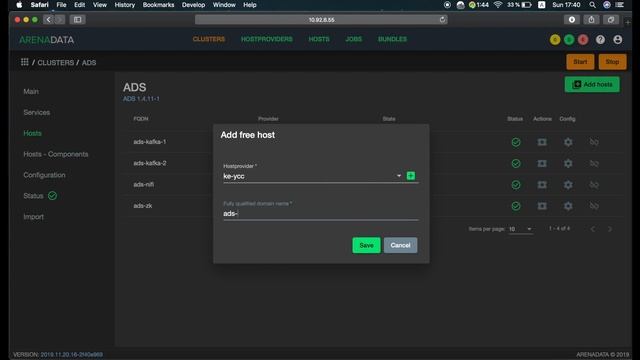640x360 pixels.
Task: Click the version link in the footer
Action: coord(71,355)
